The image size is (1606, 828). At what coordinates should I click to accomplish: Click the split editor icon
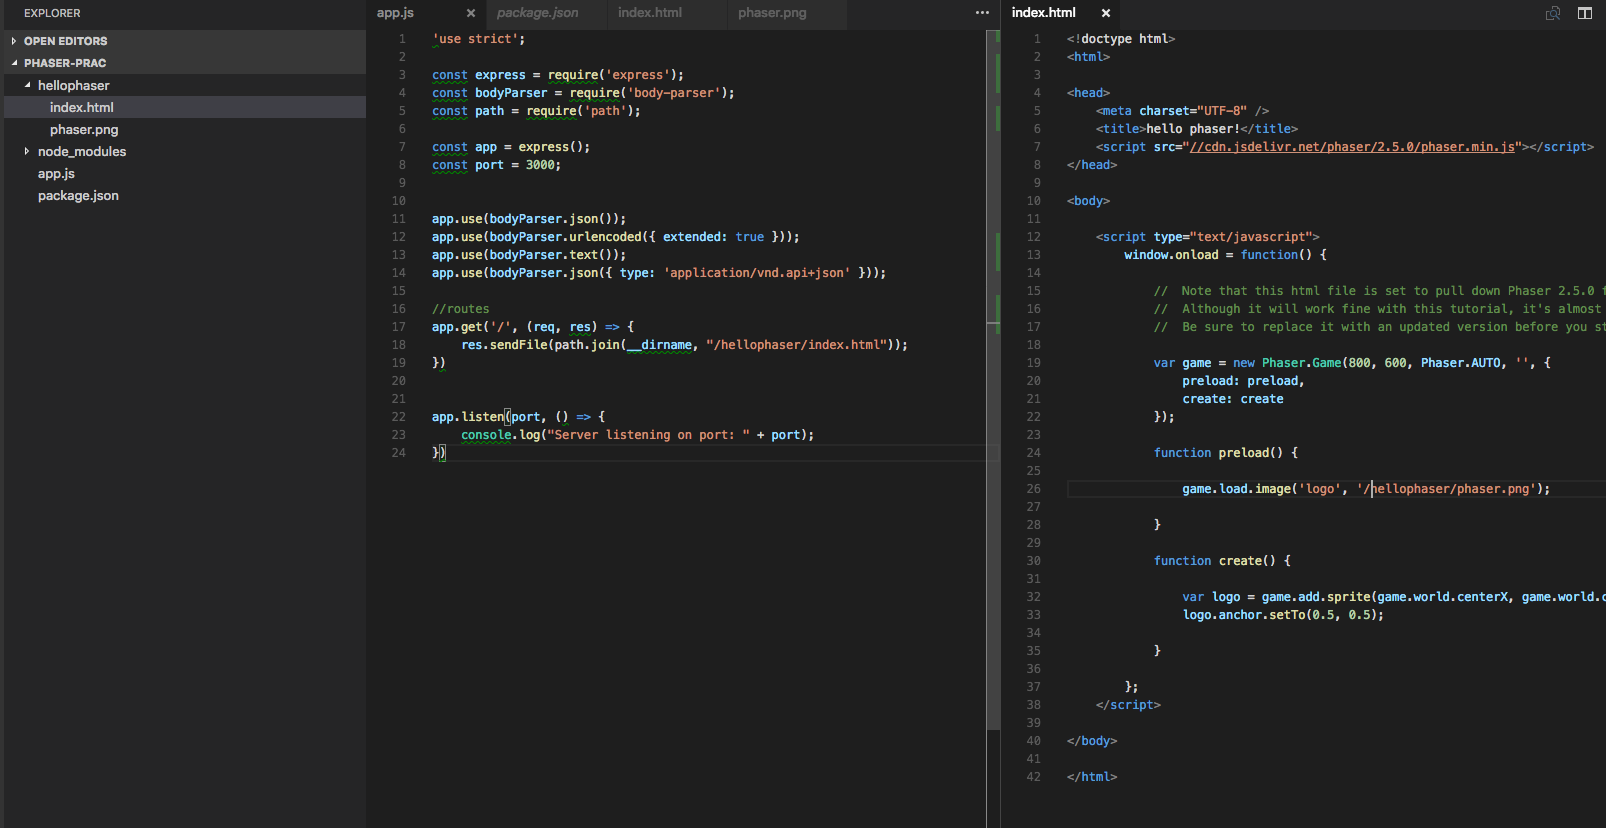point(1585,13)
